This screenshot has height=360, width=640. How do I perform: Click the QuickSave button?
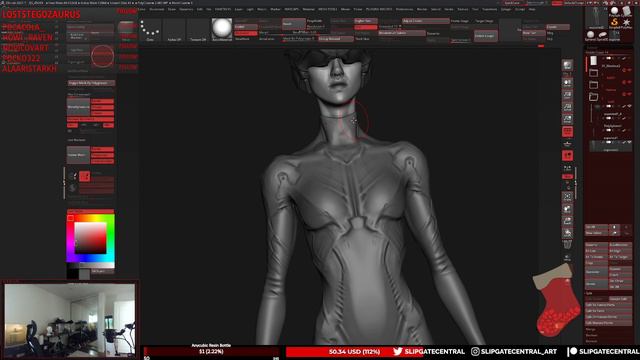(512, 3)
